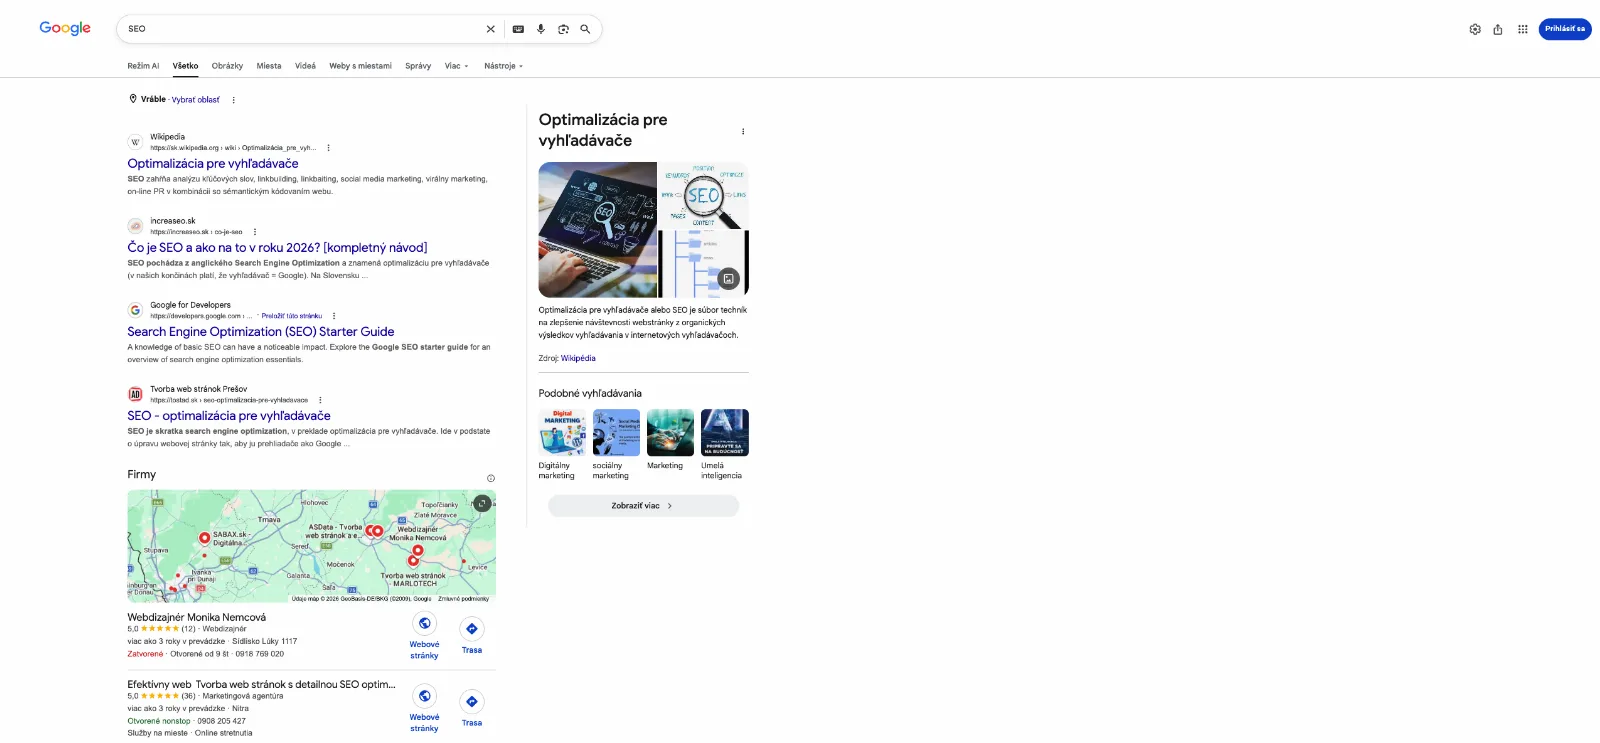Open the Google apps grid
This screenshot has height=743, width=1600.
1522,29
